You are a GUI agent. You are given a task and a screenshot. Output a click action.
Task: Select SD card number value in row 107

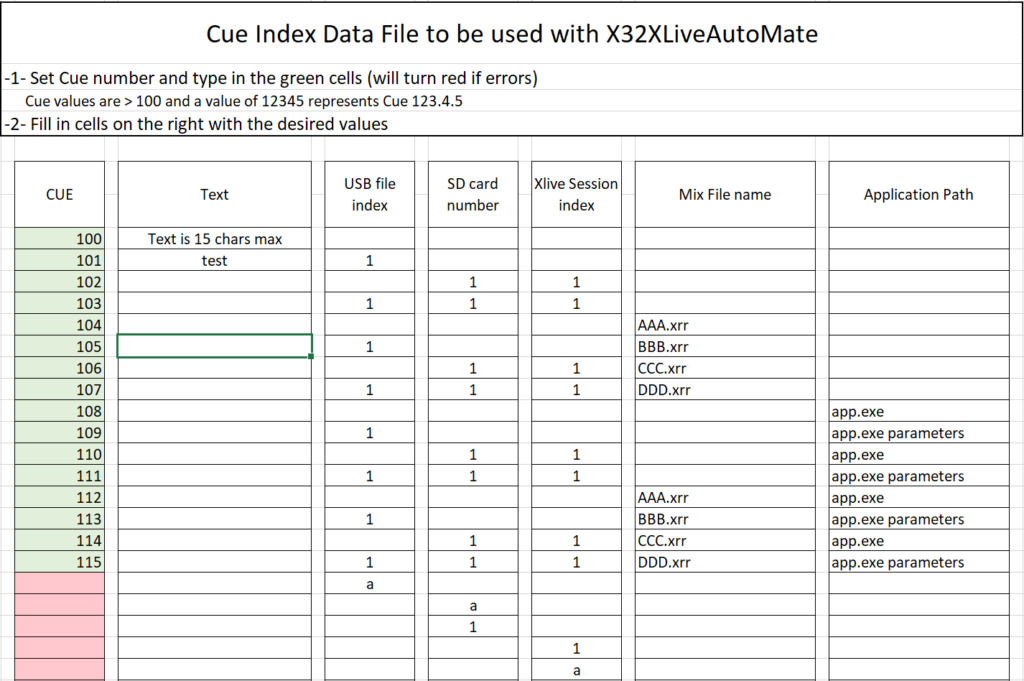pyautogui.click(x=473, y=389)
